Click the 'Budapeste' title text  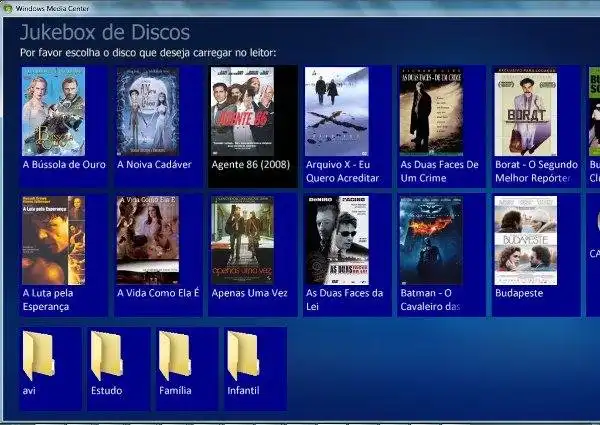(x=519, y=293)
